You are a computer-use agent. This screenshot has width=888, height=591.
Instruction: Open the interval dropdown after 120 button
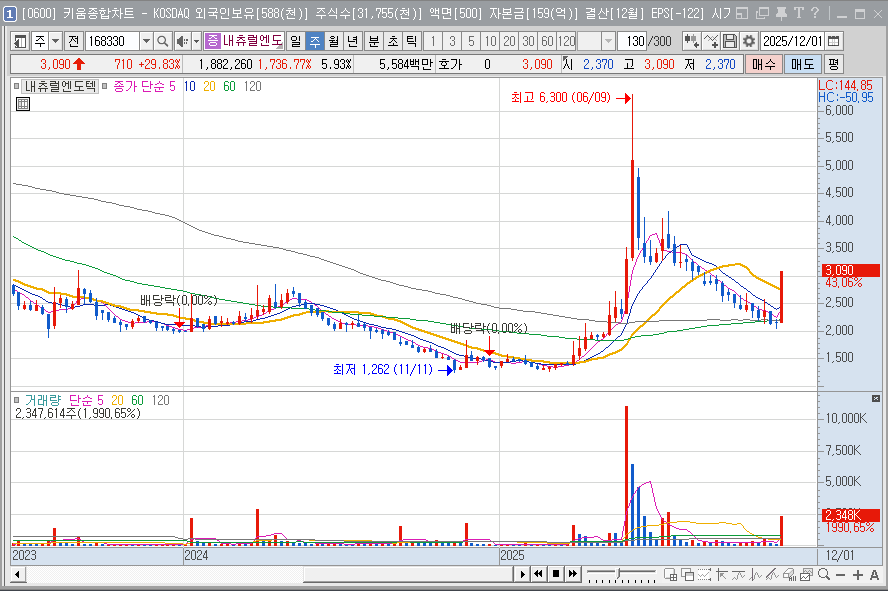pyautogui.click(x=608, y=41)
